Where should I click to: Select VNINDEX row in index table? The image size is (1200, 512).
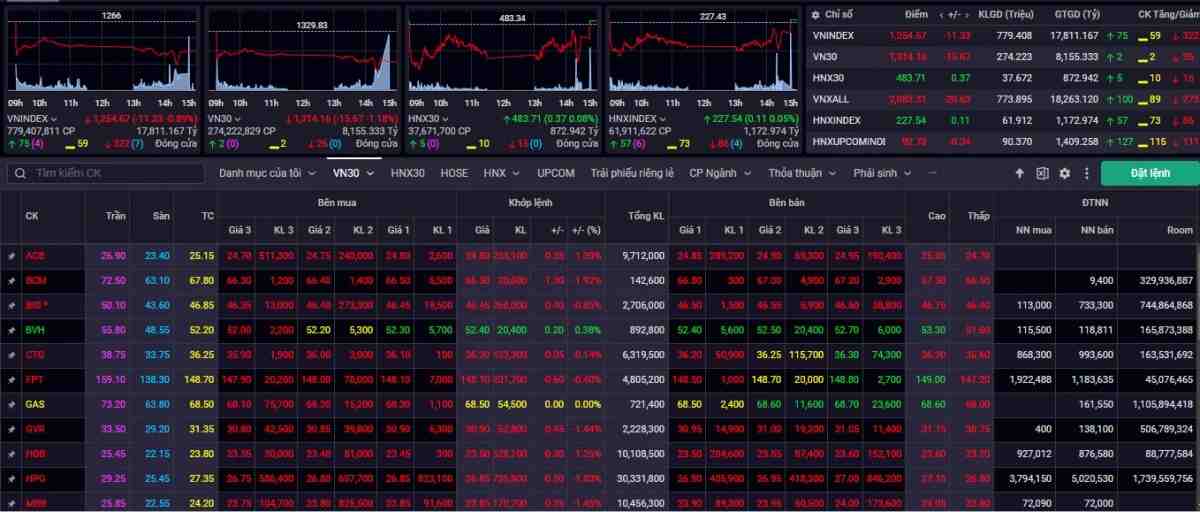pyautogui.click(x=1003, y=35)
